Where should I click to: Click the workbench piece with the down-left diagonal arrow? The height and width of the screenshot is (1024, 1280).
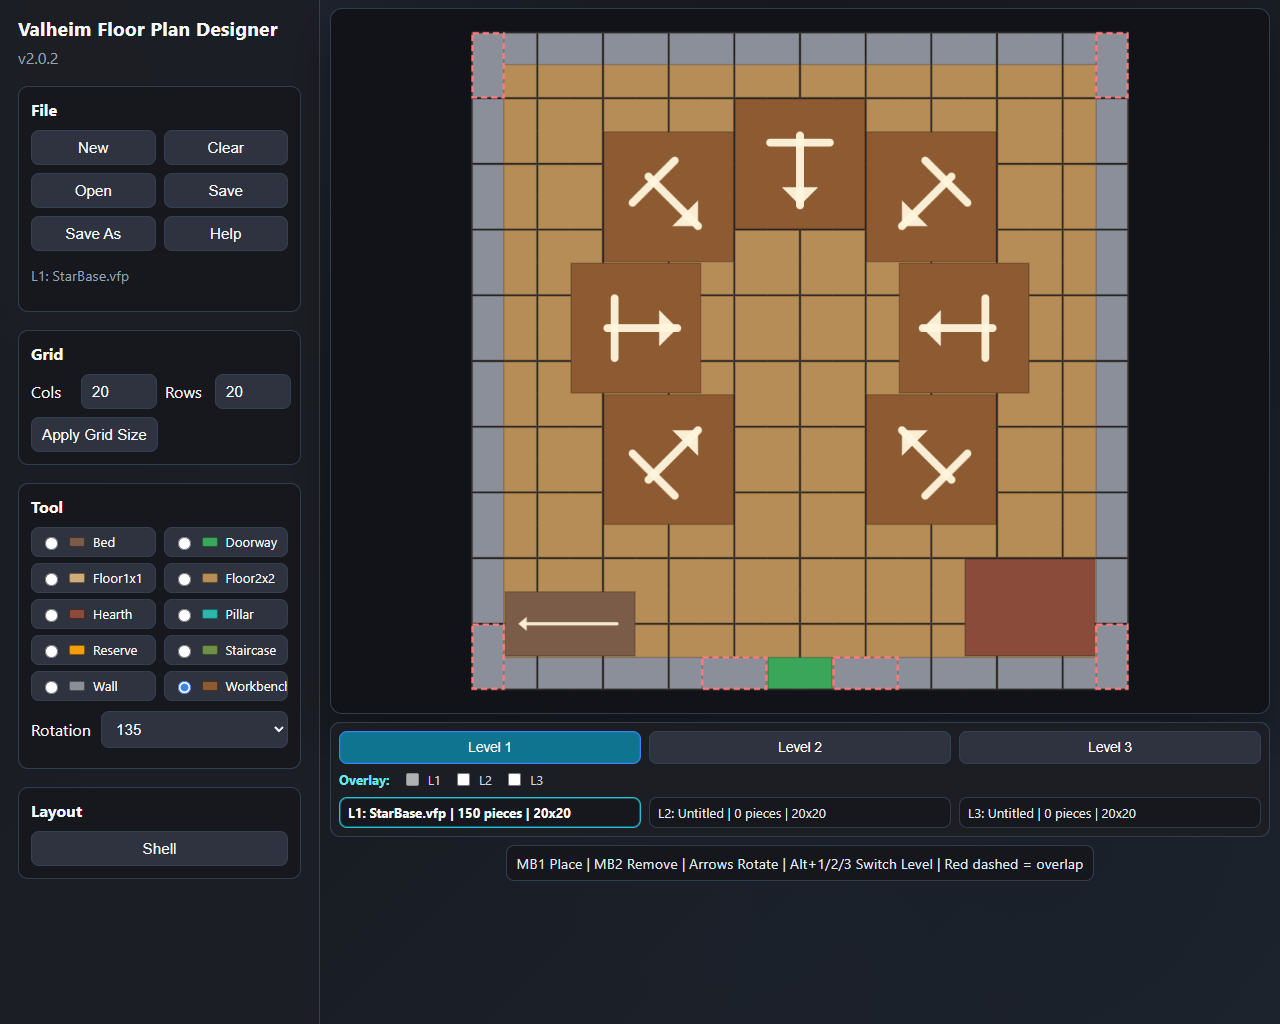931,197
